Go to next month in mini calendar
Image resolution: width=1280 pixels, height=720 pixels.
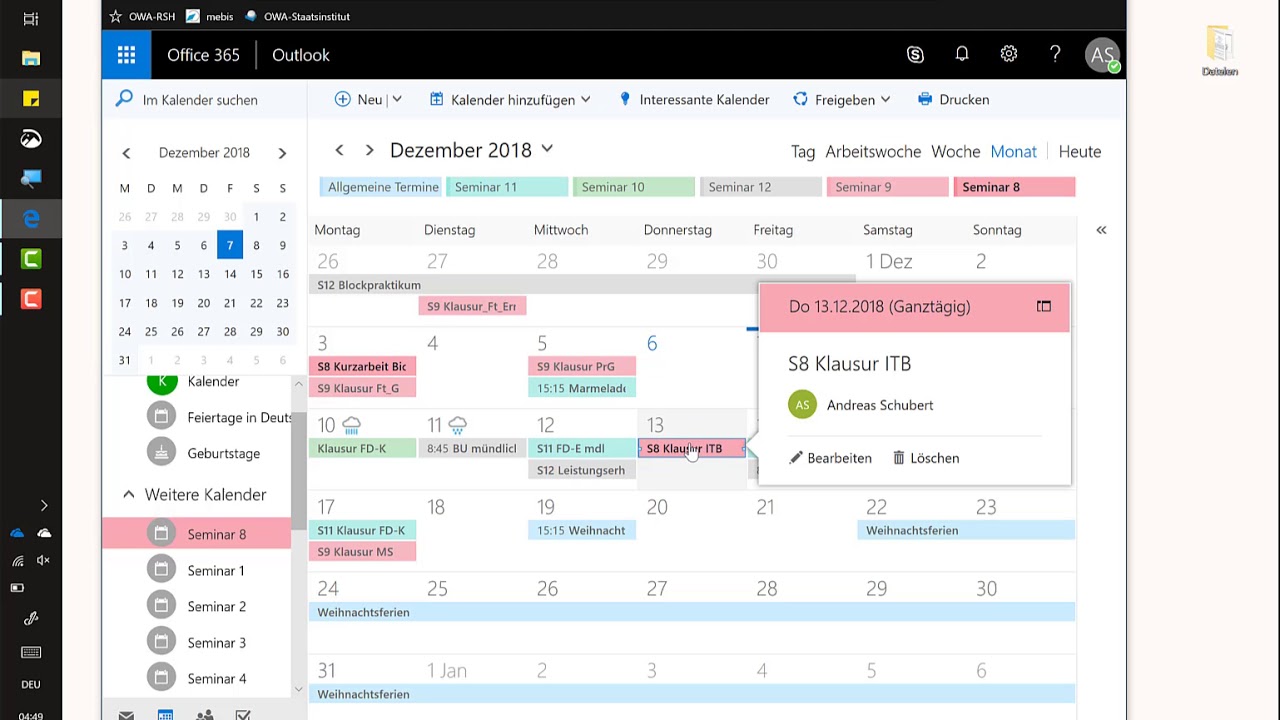282,153
